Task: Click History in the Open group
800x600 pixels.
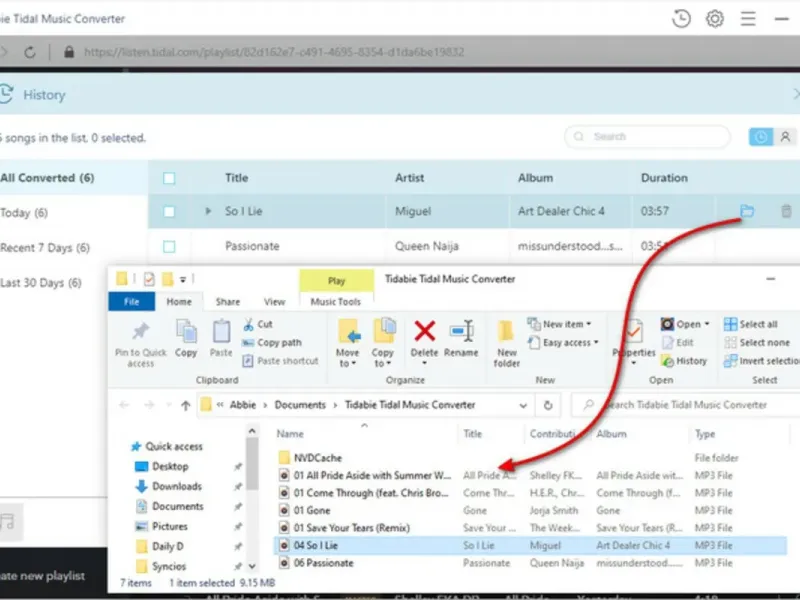Action: pos(684,361)
